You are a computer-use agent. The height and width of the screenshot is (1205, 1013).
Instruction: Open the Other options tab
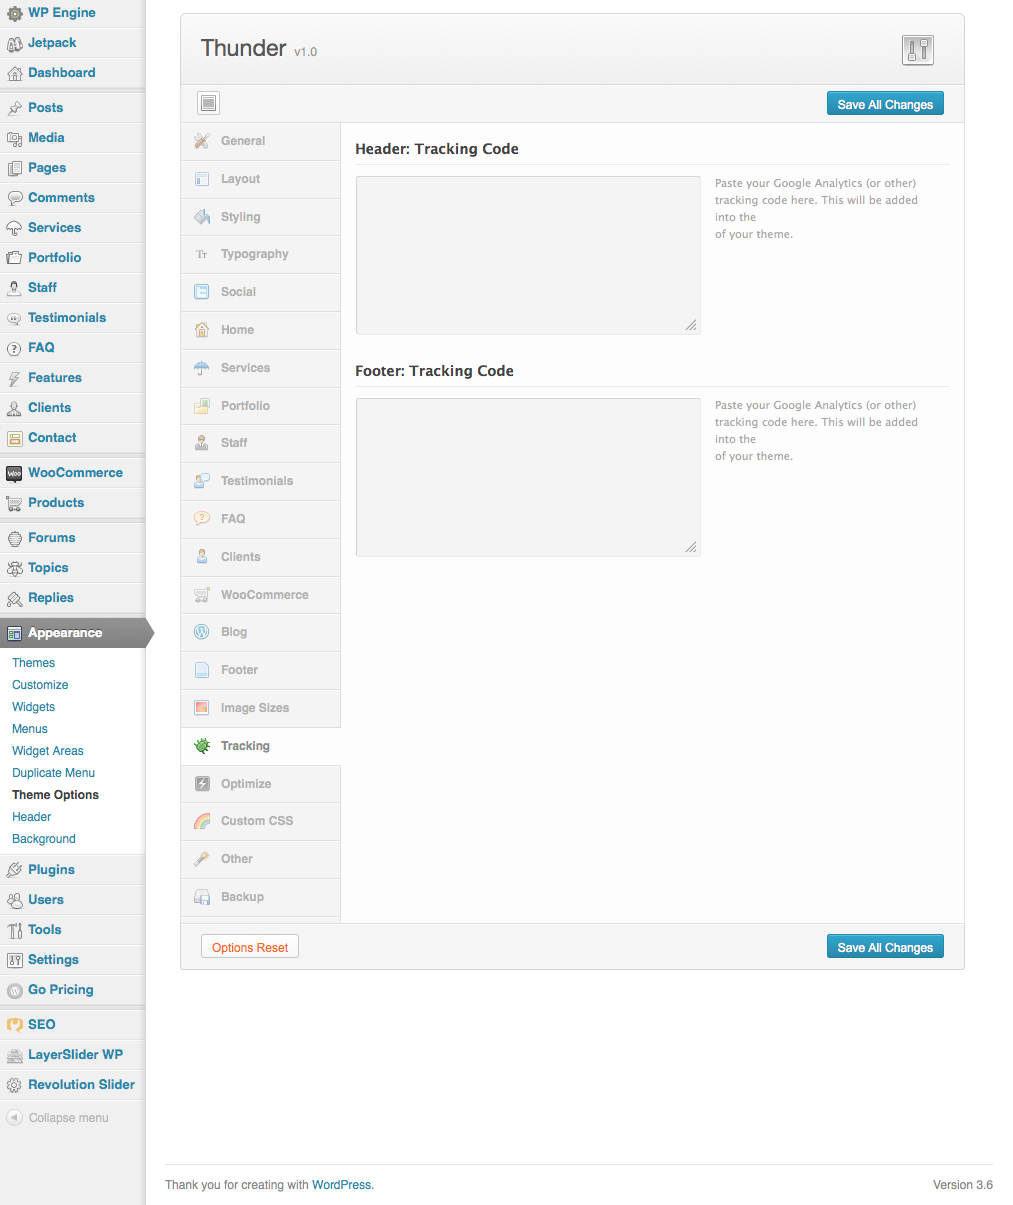(261, 859)
